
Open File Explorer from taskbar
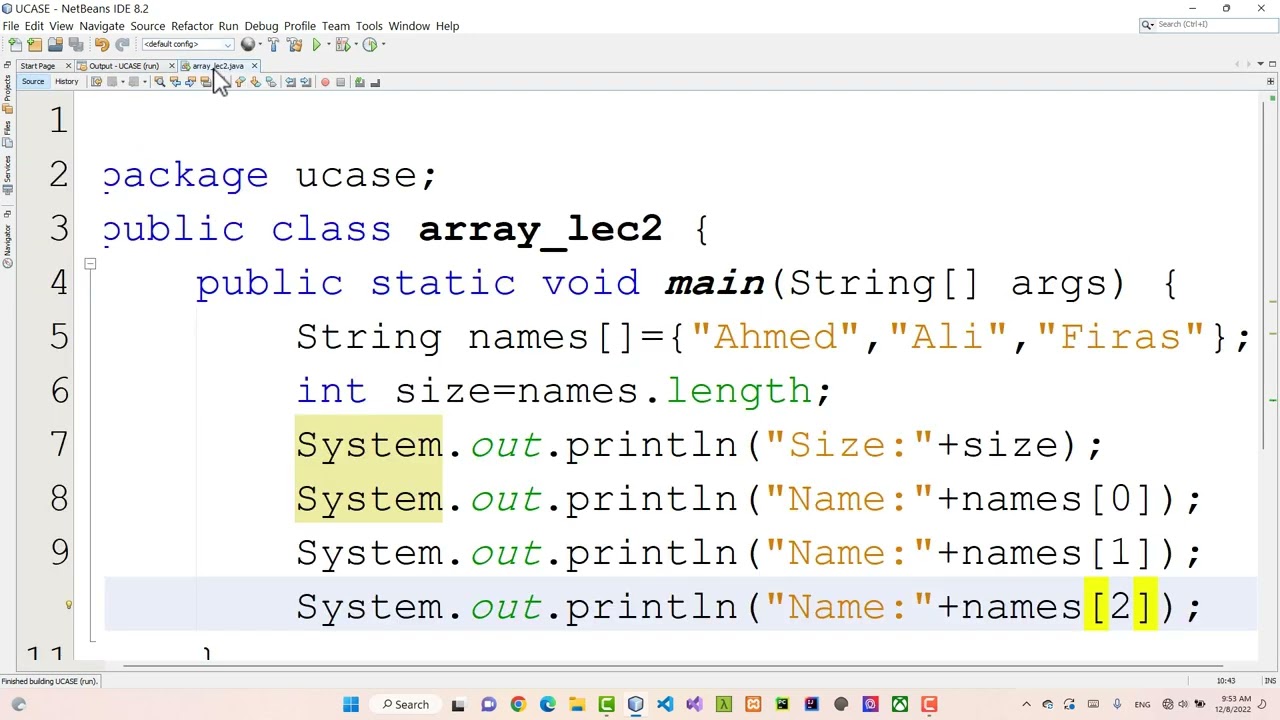pyautogui.click(x=577, y=704)
